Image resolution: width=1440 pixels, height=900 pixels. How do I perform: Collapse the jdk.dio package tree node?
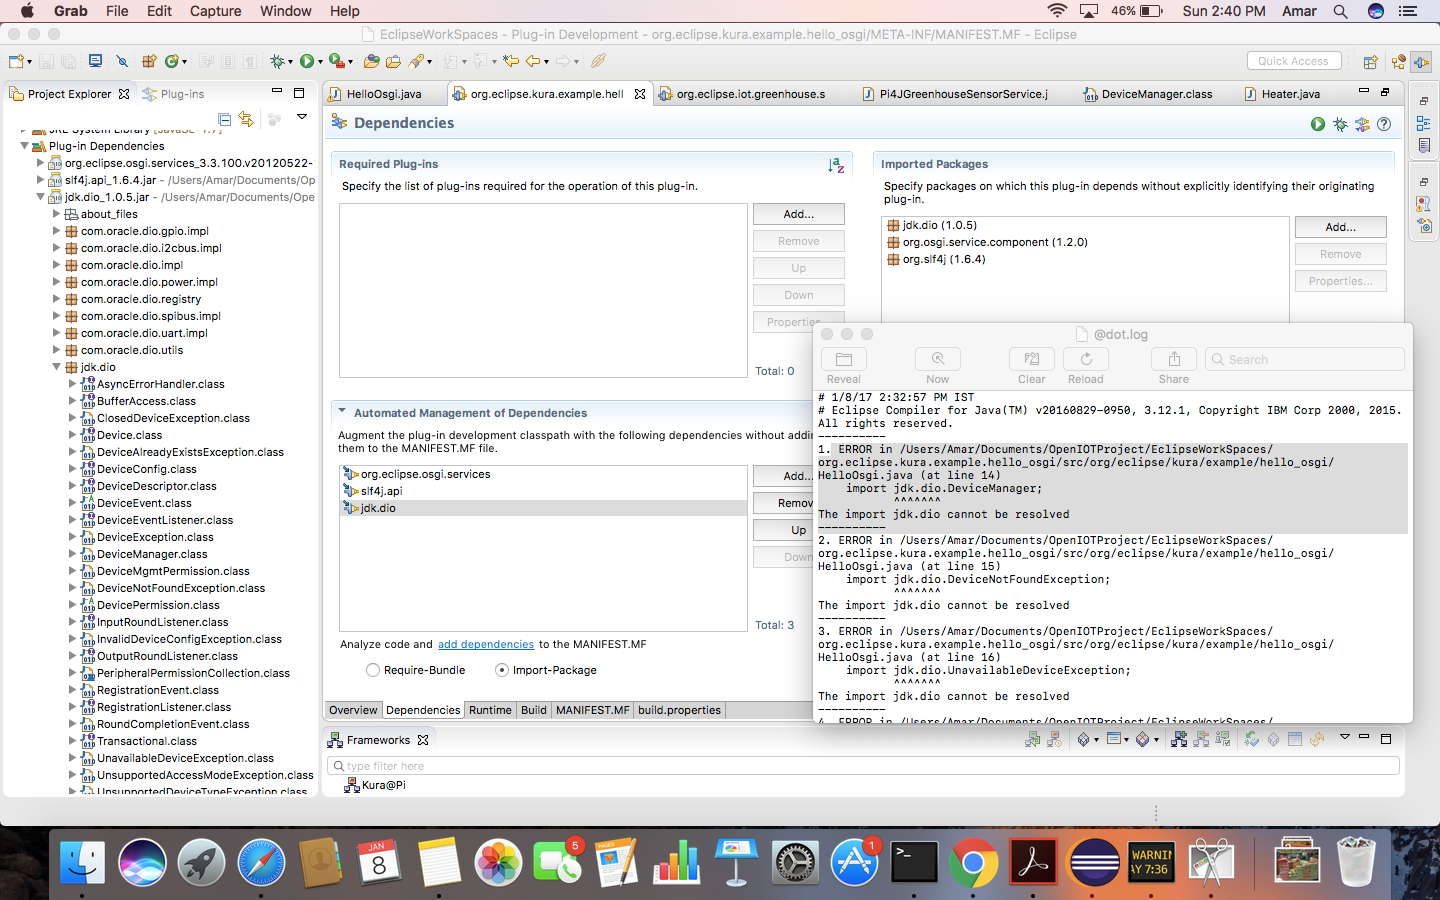tap(57, 367)
